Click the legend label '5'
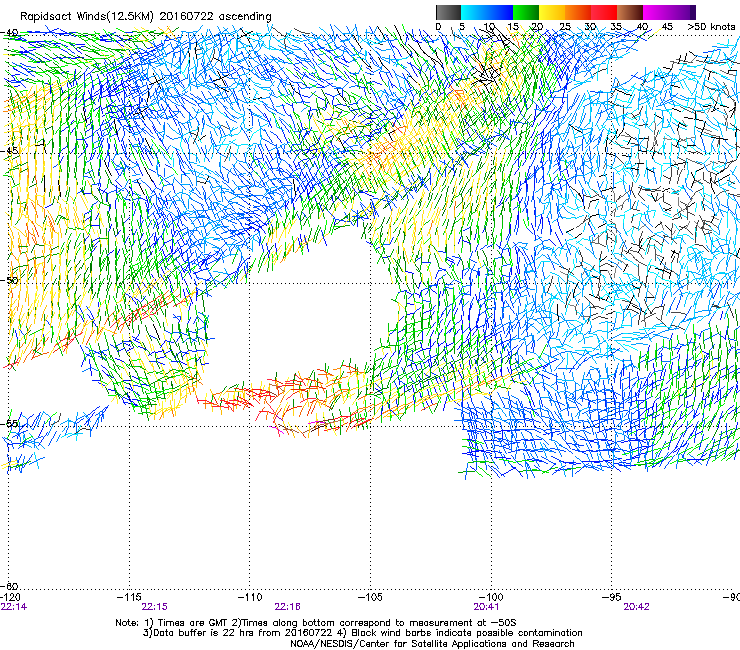Image resolution: width=740 pixels, height=650 pixels. [462, 26]
